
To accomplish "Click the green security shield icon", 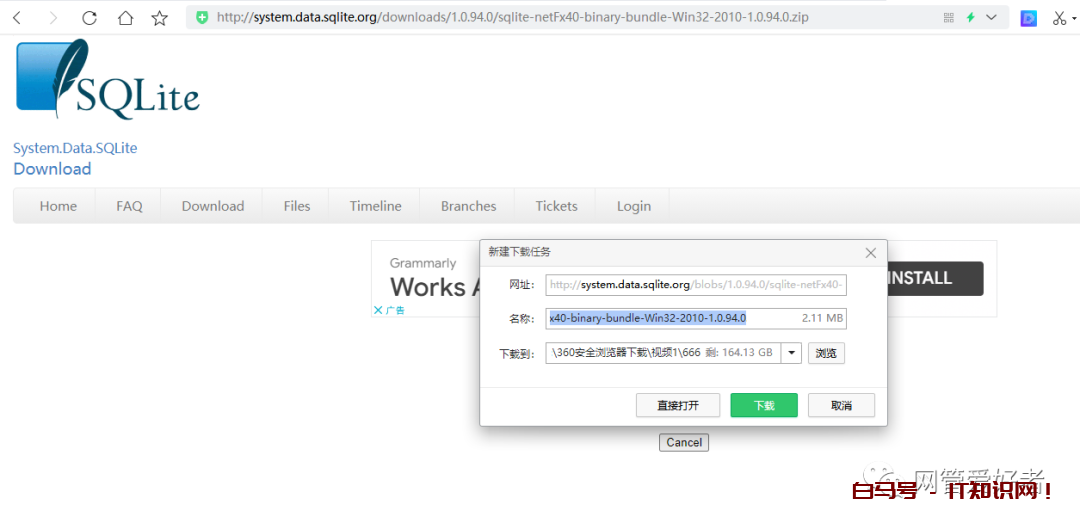I will pyautogui.click(x=202, y=18).
